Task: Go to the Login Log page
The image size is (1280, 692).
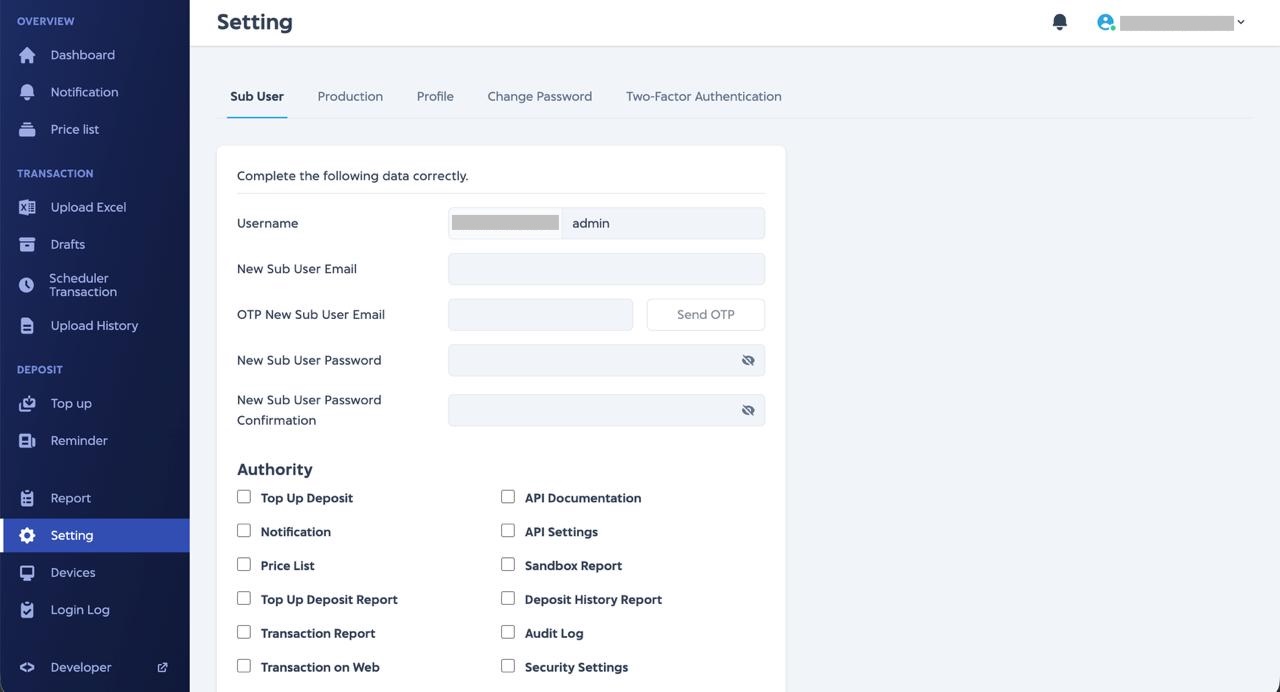Action: pyautogui.click(x=80, y=609)
